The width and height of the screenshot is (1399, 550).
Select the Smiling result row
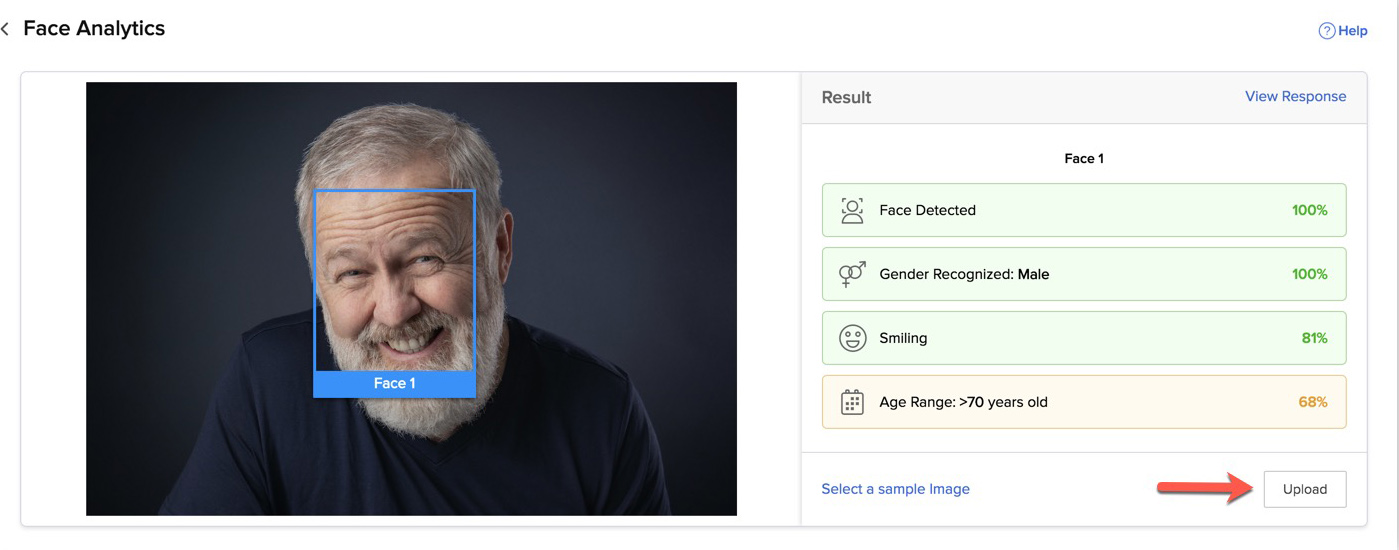click(1083, 338)
